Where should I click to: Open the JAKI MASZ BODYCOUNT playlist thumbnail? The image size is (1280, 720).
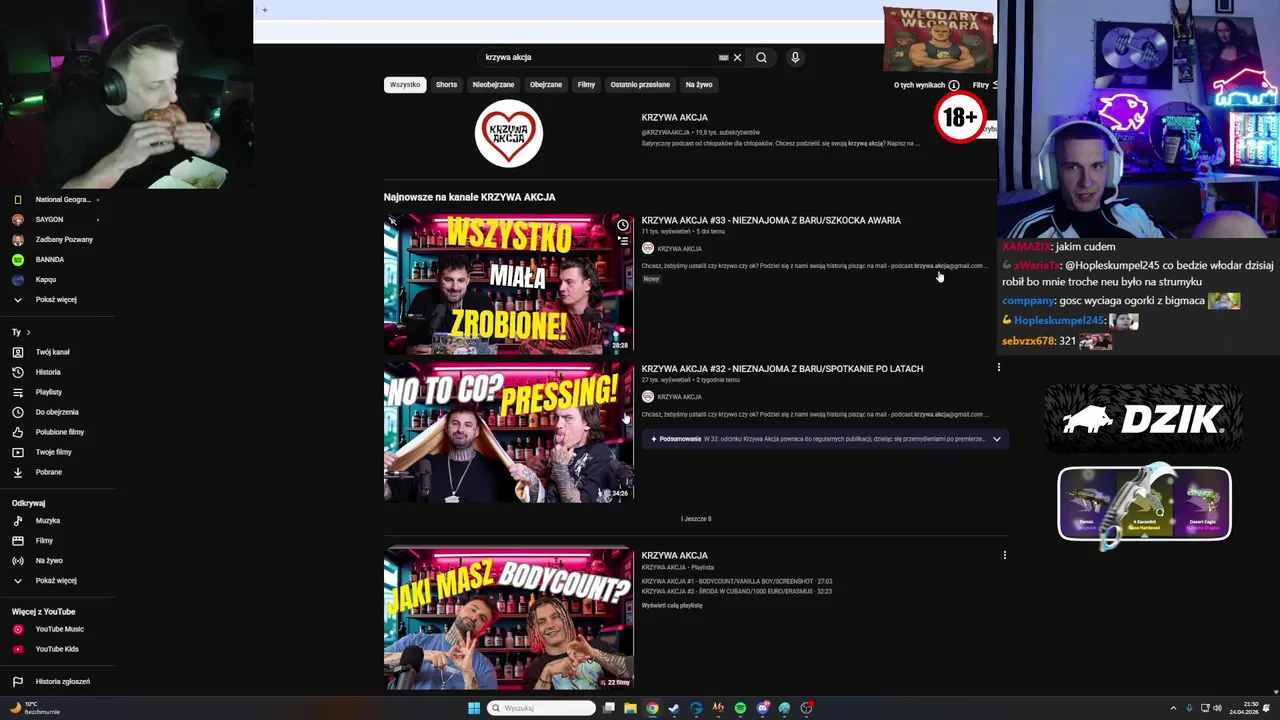(x=508, y=618)
